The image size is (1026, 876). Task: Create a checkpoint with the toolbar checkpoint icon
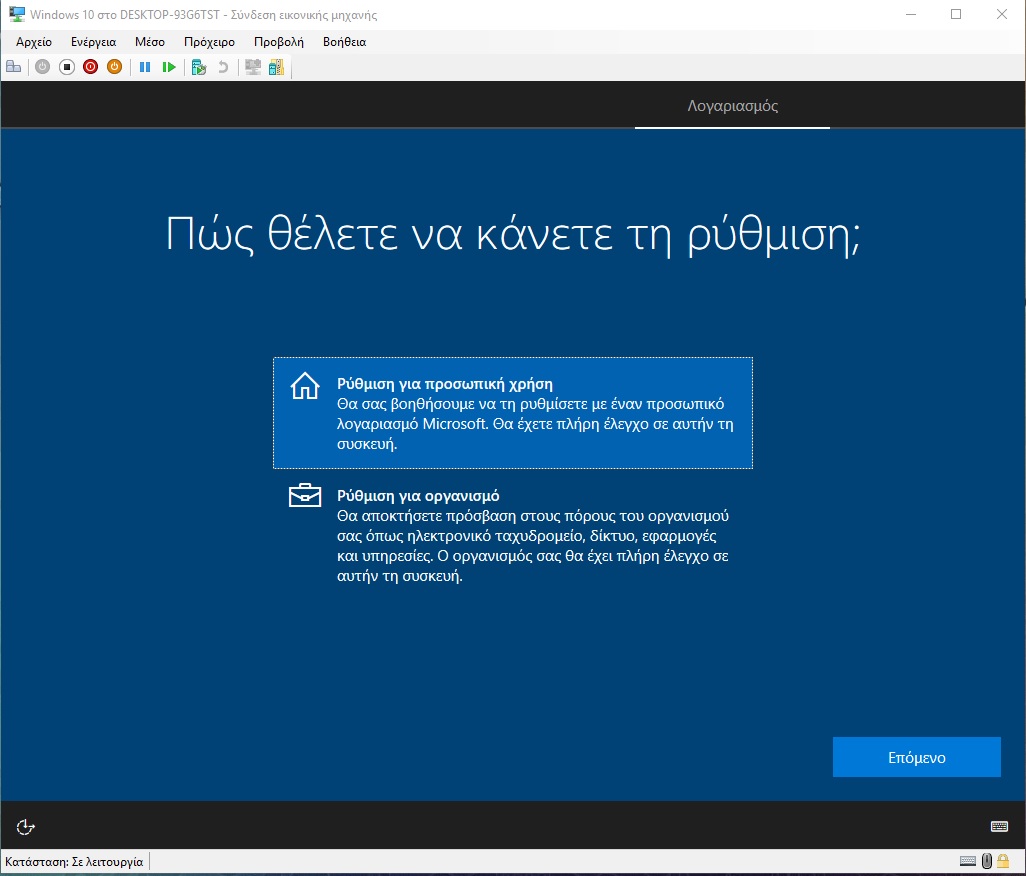click(199, 67)
